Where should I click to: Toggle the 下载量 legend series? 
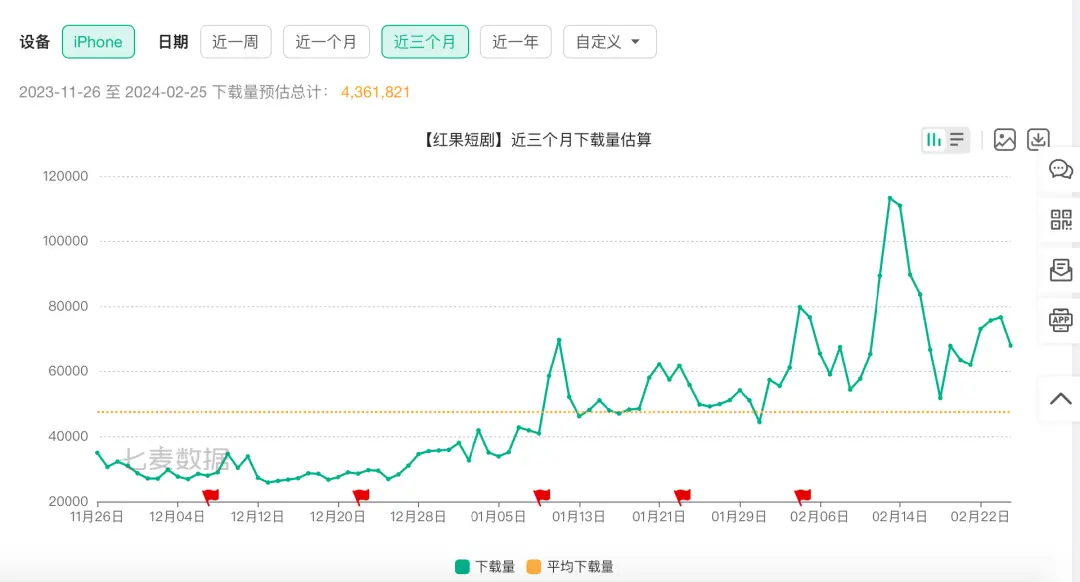(x=485, y=567)
